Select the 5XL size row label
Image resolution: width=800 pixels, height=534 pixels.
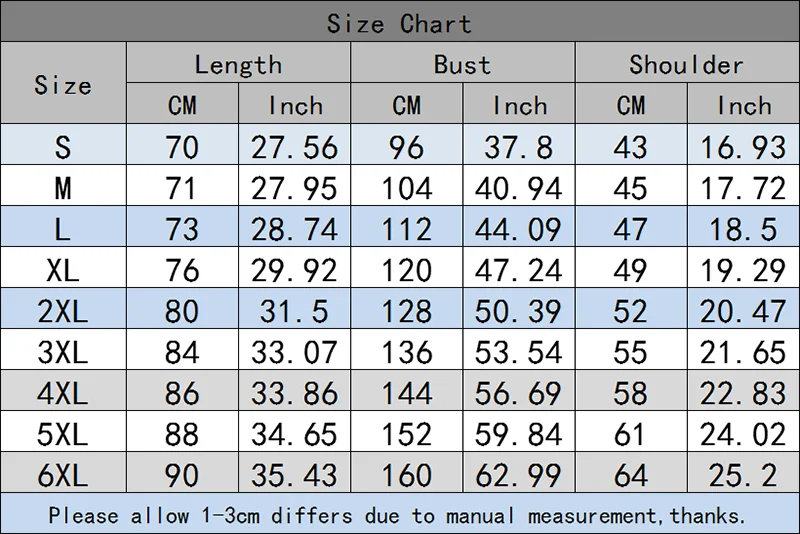click(x=63, y=434)
